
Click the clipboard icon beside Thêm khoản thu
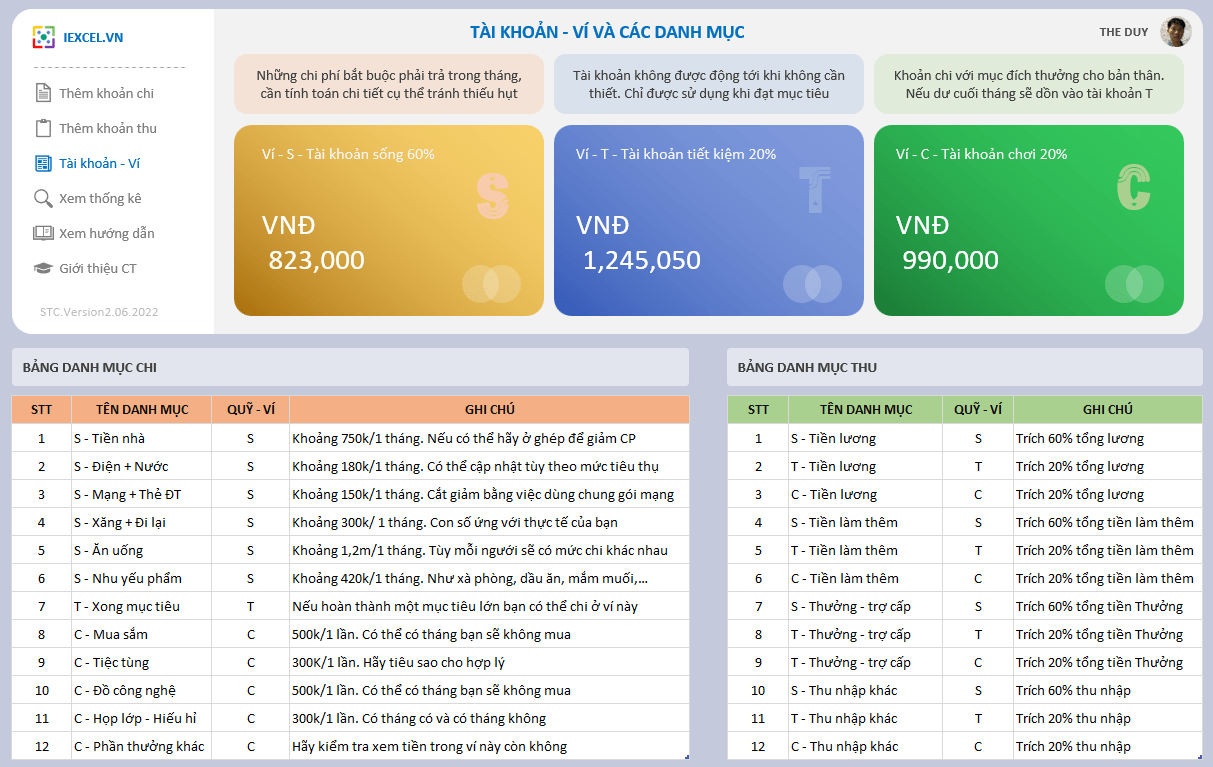[x=43, y=128]
